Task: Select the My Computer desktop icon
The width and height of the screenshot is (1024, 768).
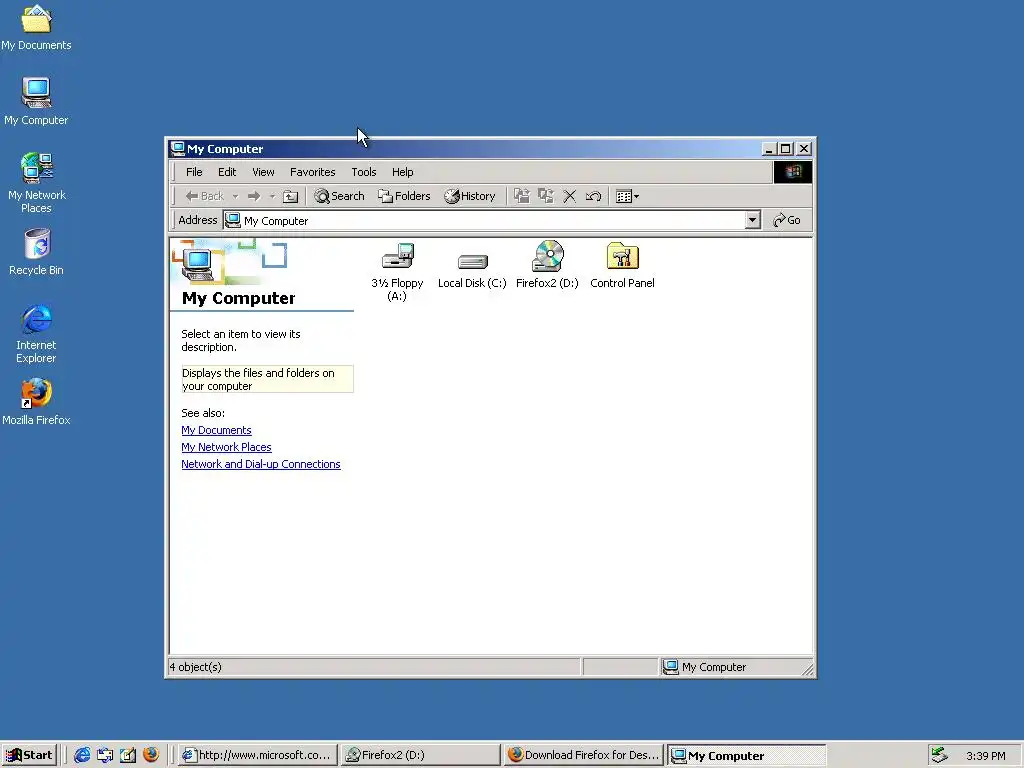Action: pos(36,101)
